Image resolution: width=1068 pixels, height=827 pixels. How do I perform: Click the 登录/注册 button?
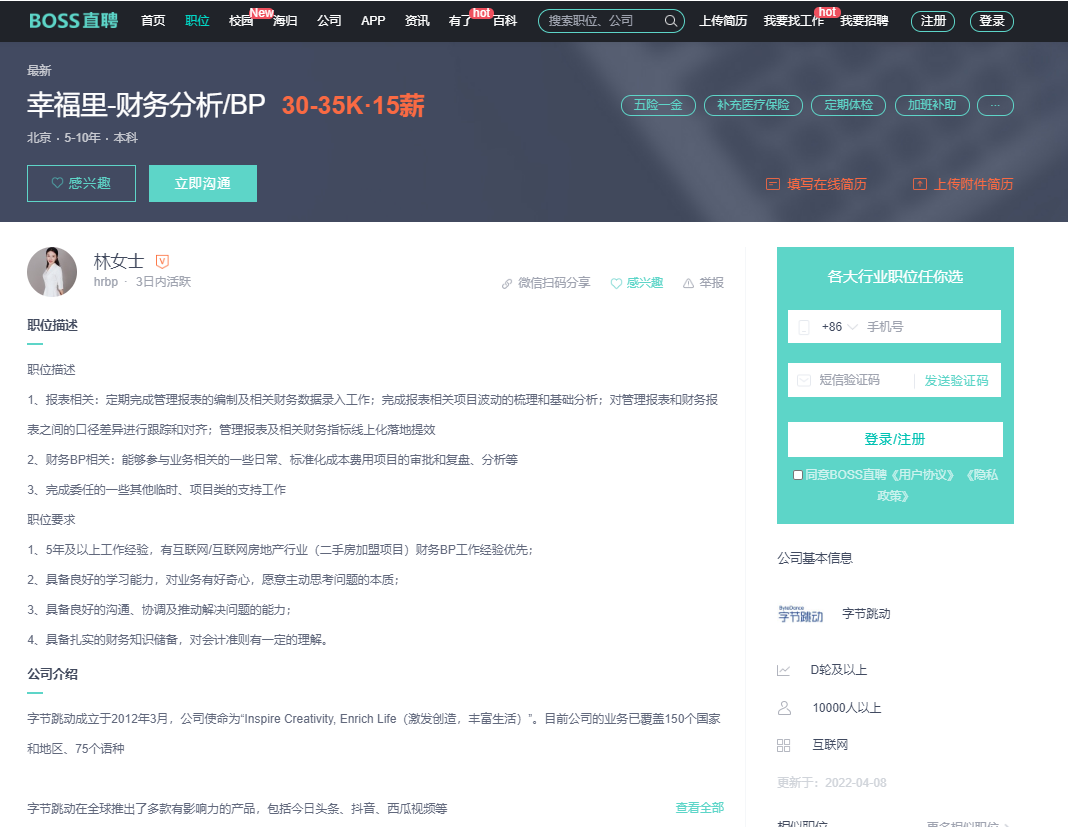coord(895,439)
